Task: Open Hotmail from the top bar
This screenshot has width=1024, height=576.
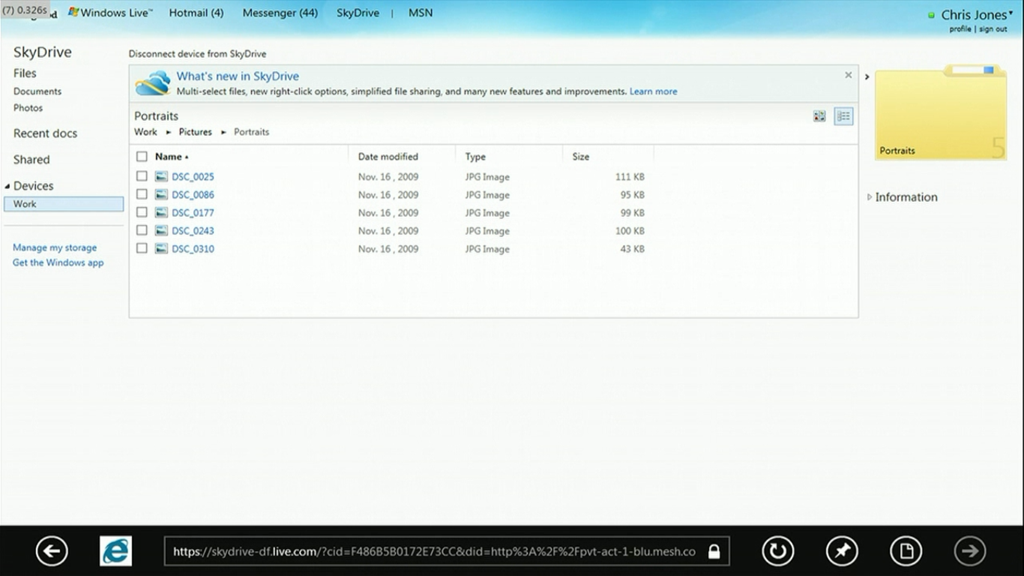Action: [x=196, y=13]
